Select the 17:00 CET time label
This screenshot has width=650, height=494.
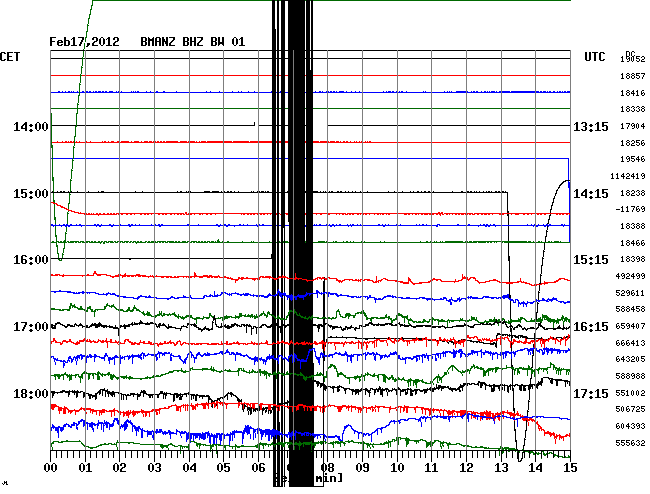point(31,327)
